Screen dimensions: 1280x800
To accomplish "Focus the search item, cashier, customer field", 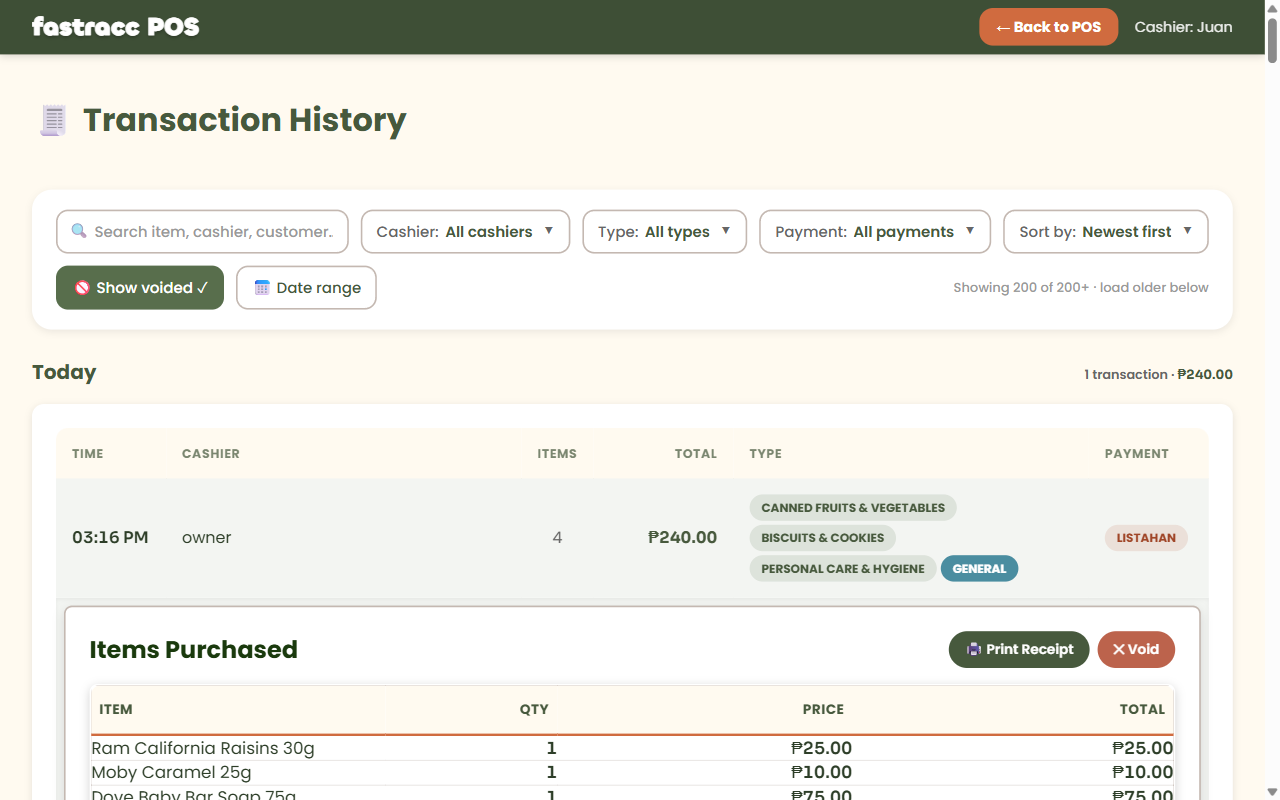I will [202, 232].
